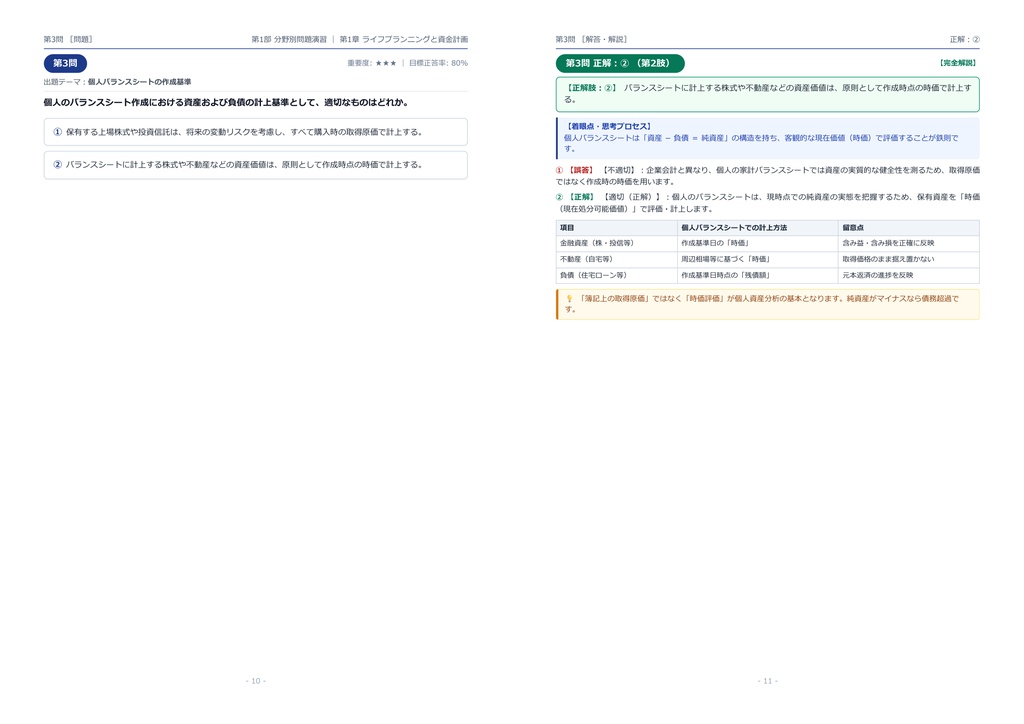This screenshot has height=724, width=1024.
Task: Click the 【完全解説】 label
Action: (x=957, y=63)
